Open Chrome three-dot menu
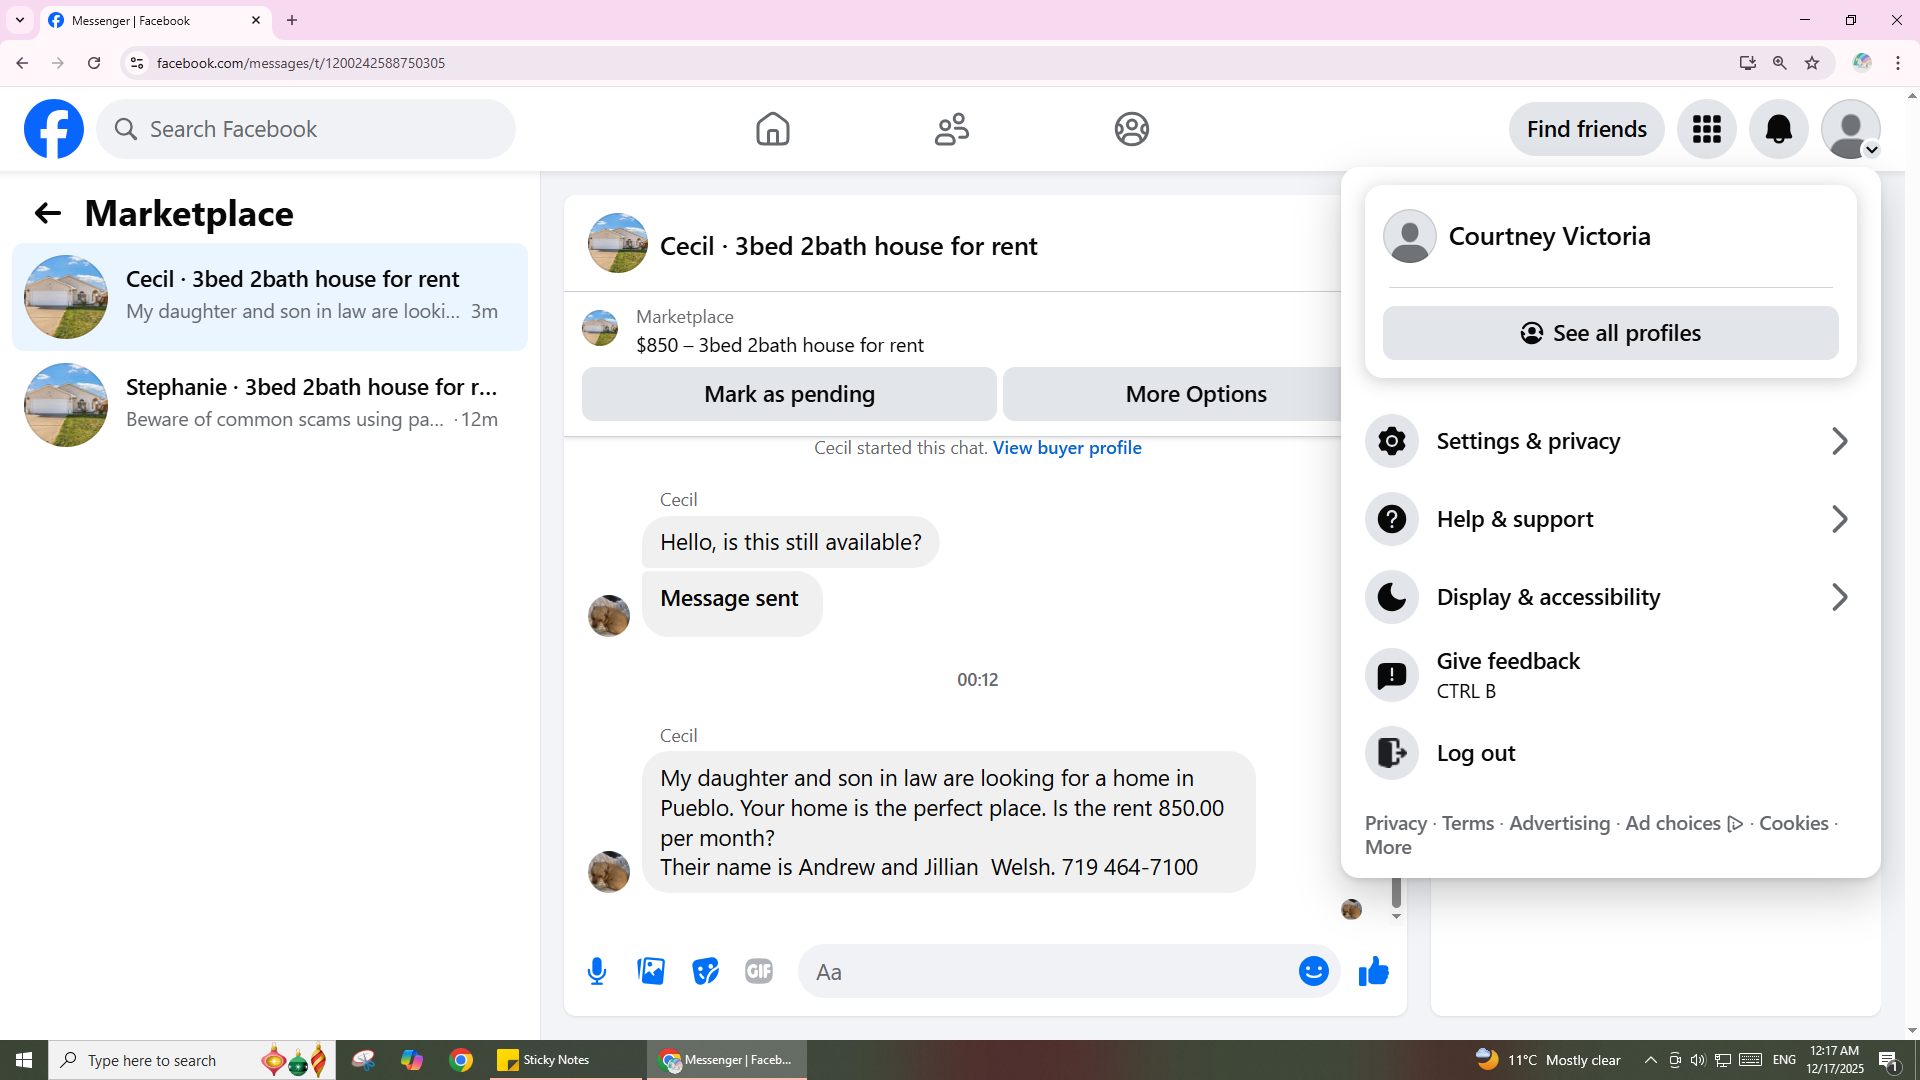1920x1080 pixels. [1898, 63]
